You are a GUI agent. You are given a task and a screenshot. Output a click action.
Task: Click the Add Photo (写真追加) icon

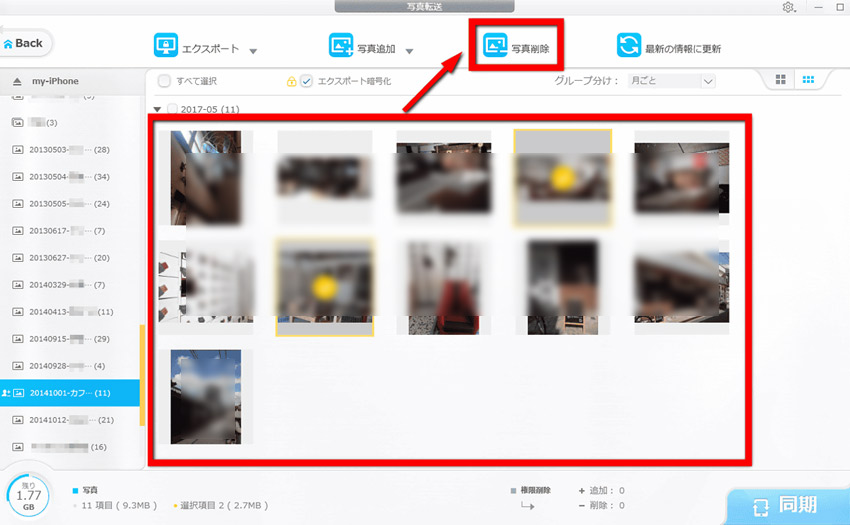pos(341,47)
